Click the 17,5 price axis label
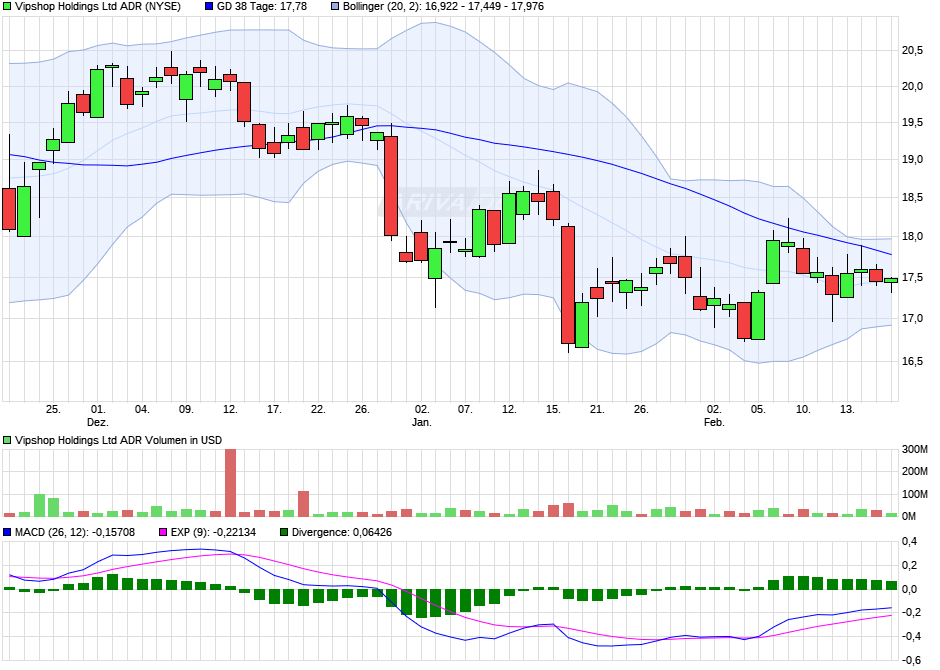940x670 pixels. (x=912, y=277)
